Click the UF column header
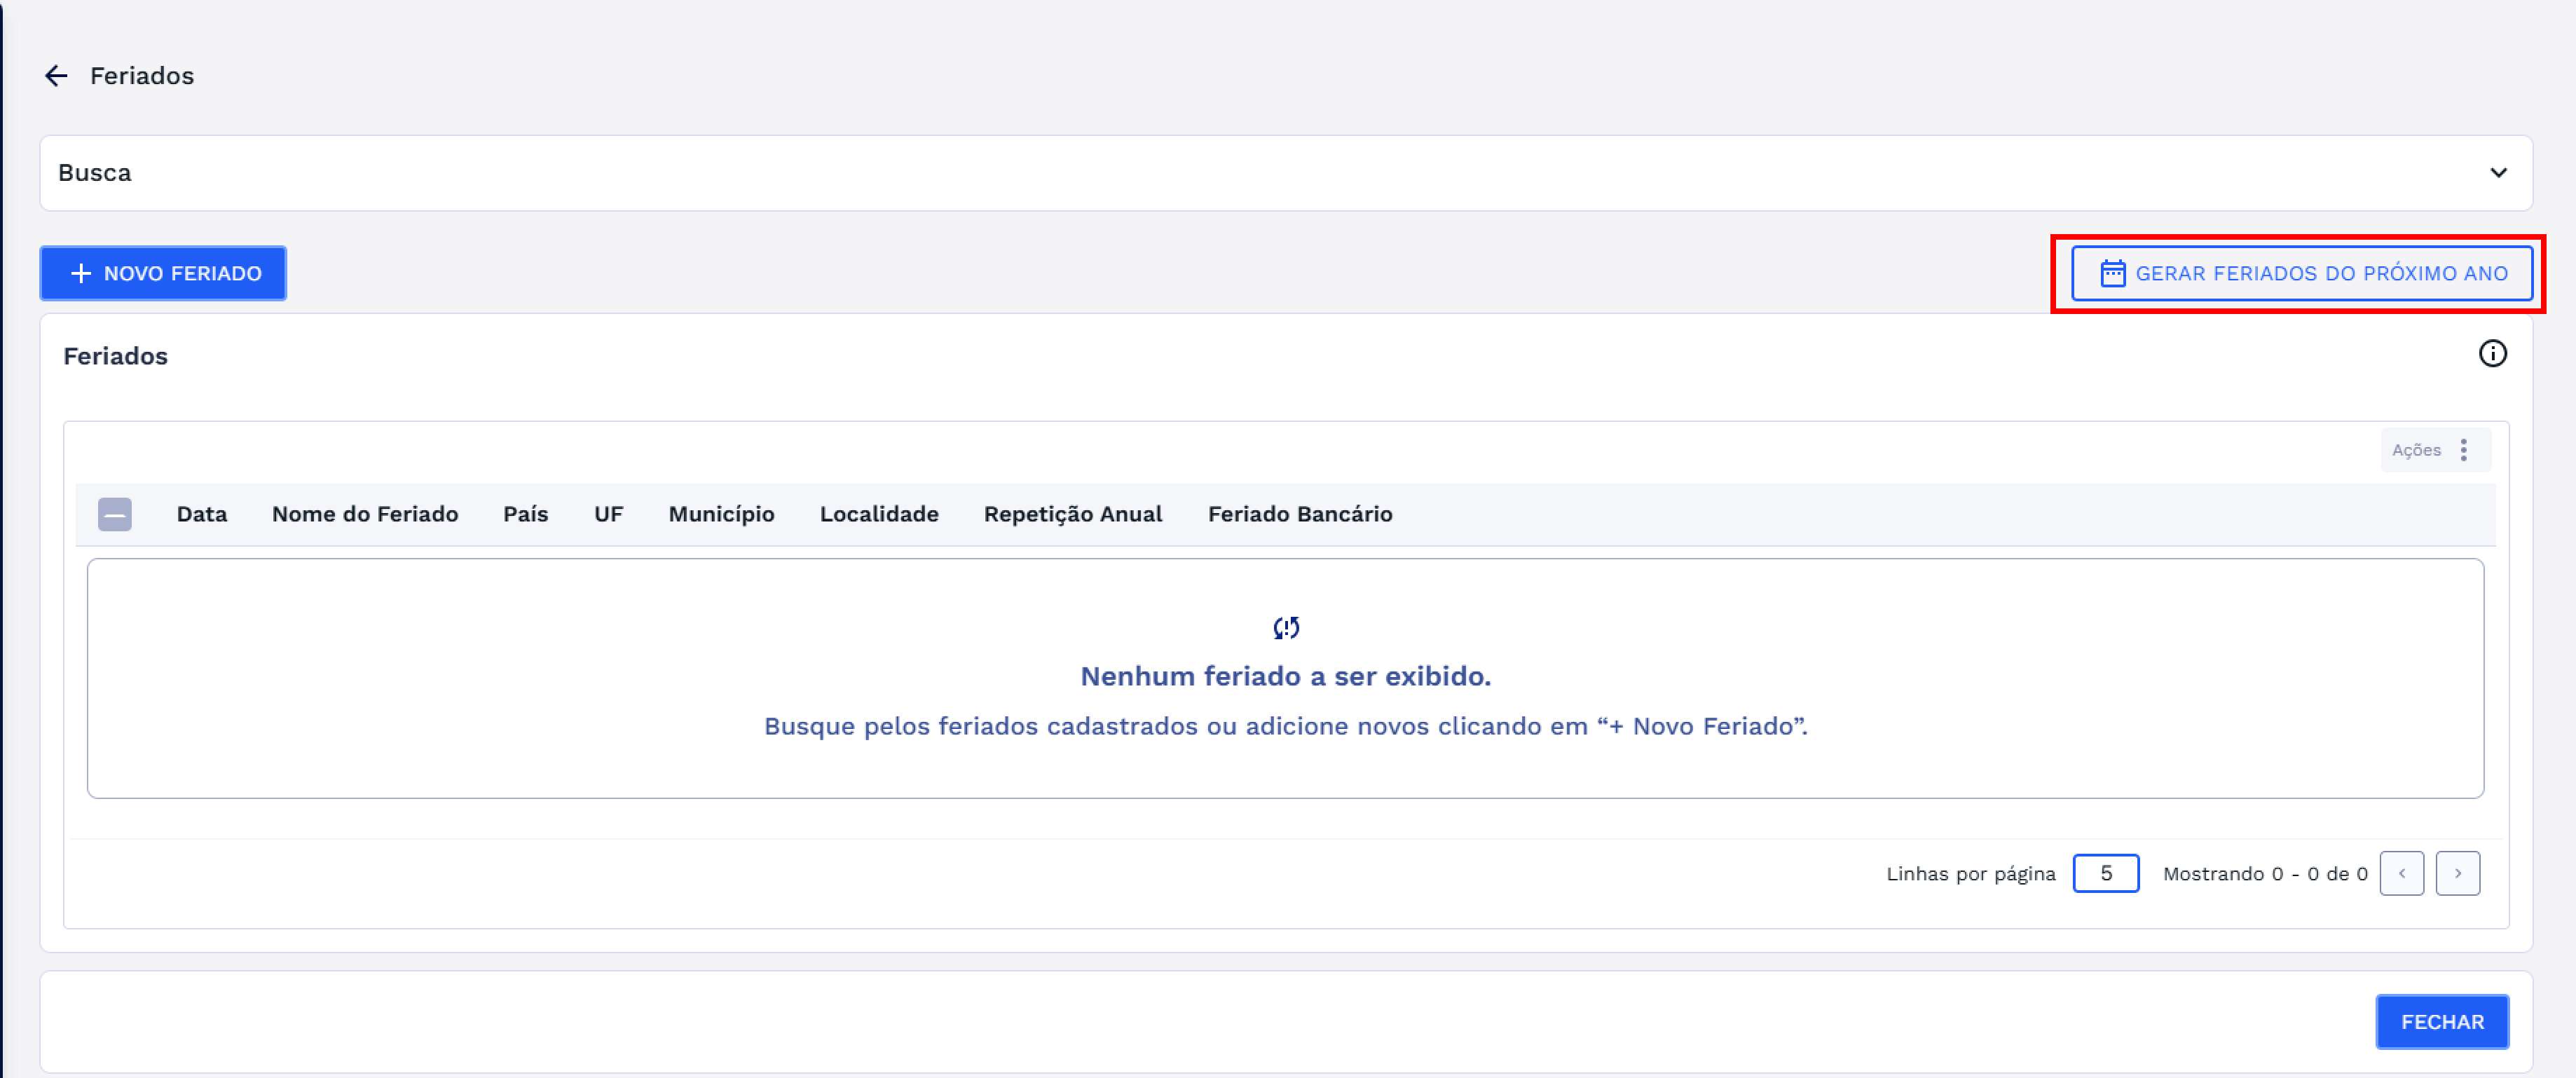 click(608, 514)
